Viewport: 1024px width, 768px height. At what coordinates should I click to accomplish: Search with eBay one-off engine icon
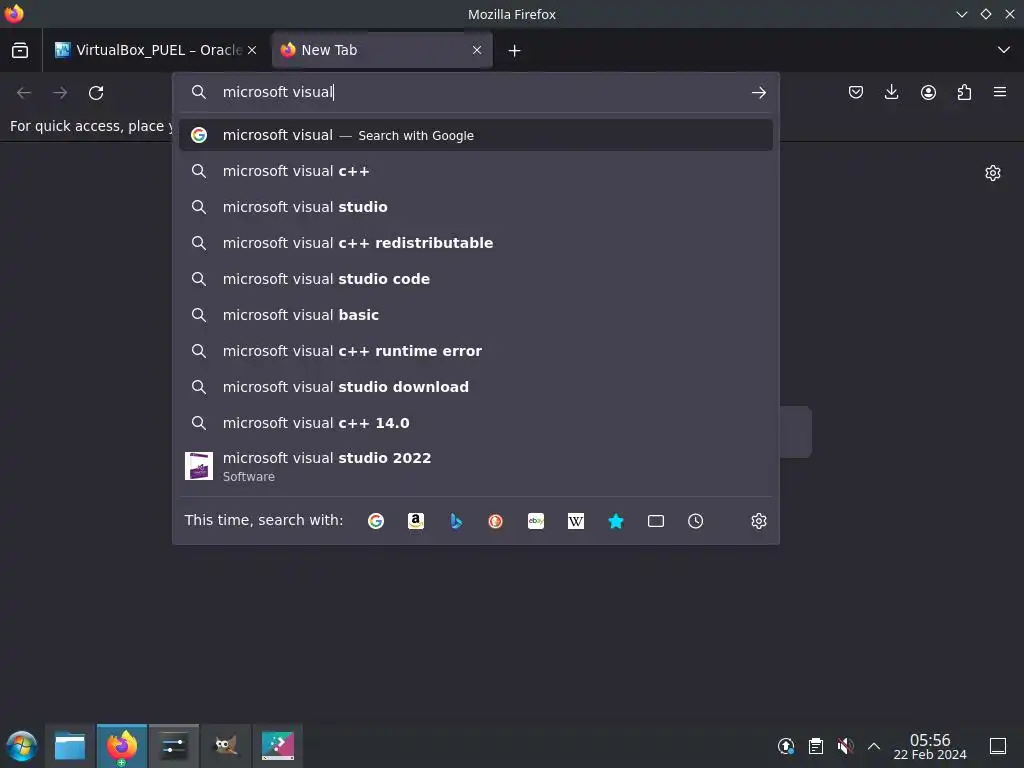click(536, 521)
